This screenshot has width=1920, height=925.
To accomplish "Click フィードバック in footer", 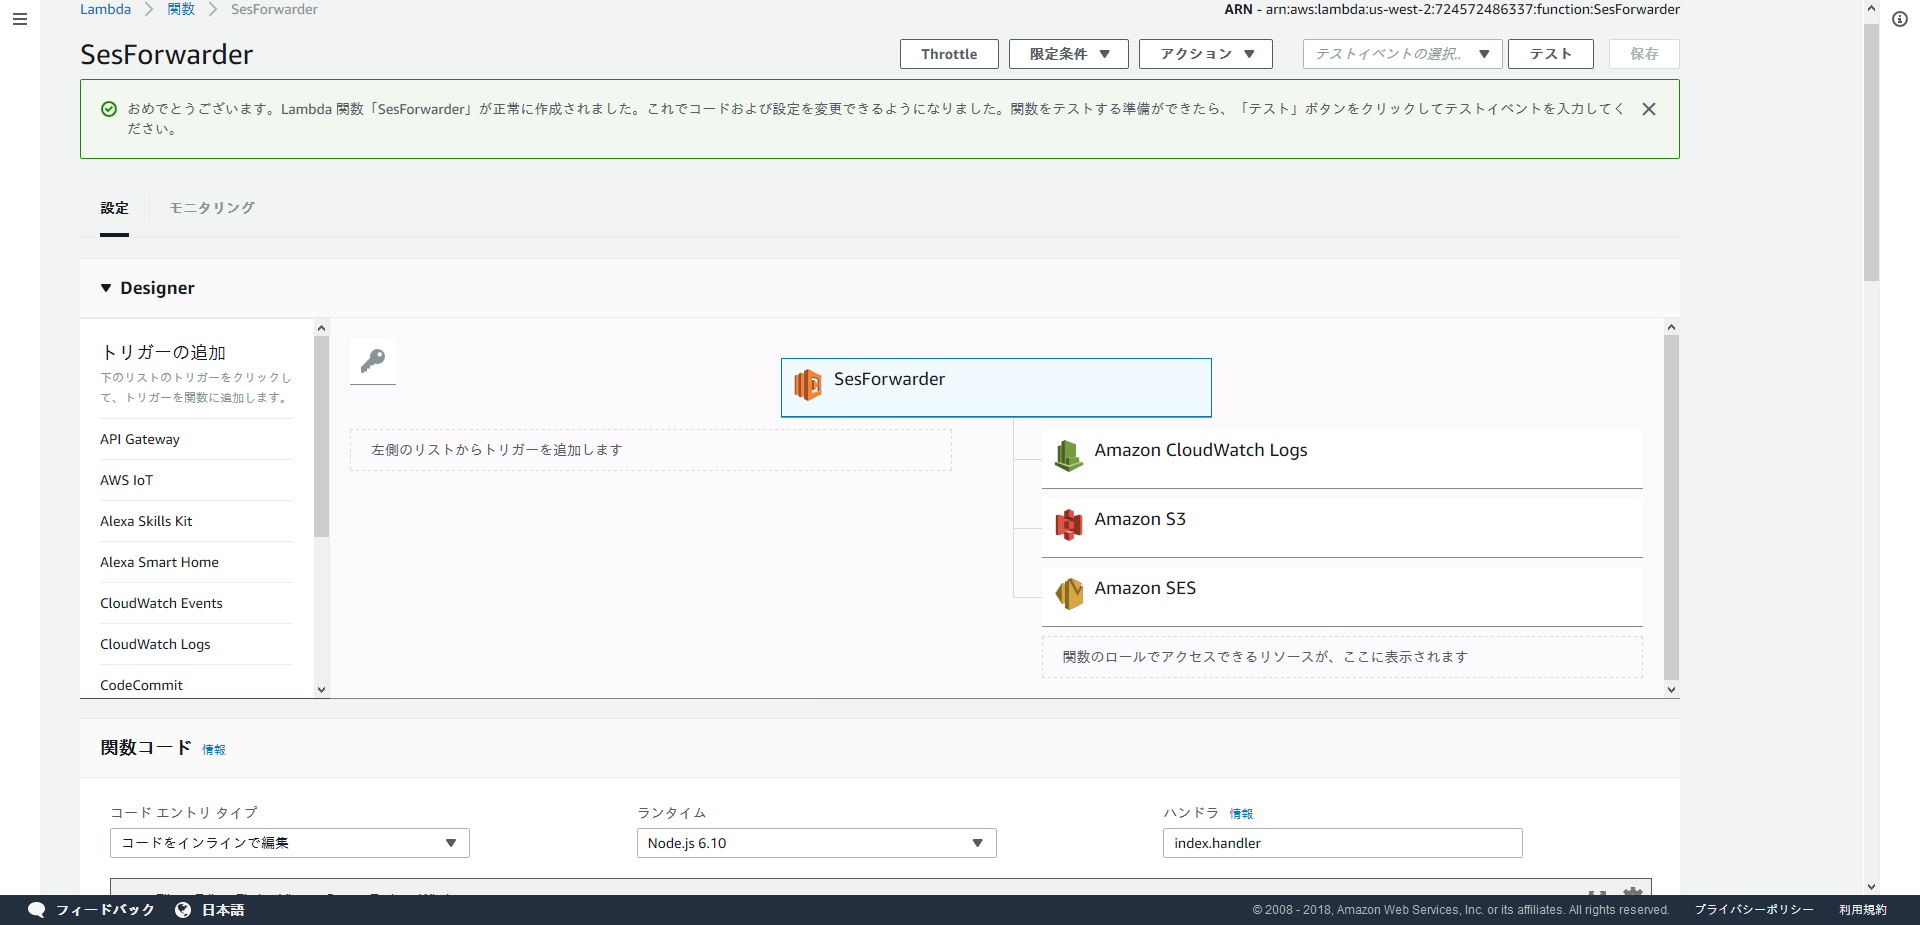I will tap(105, 910).
